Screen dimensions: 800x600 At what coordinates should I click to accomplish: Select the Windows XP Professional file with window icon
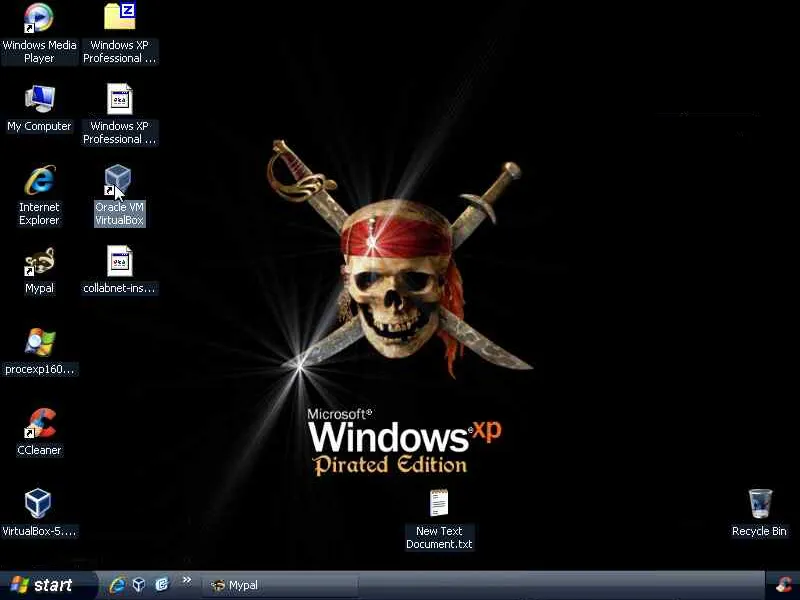pyautogui.click(x=119, y=98)
